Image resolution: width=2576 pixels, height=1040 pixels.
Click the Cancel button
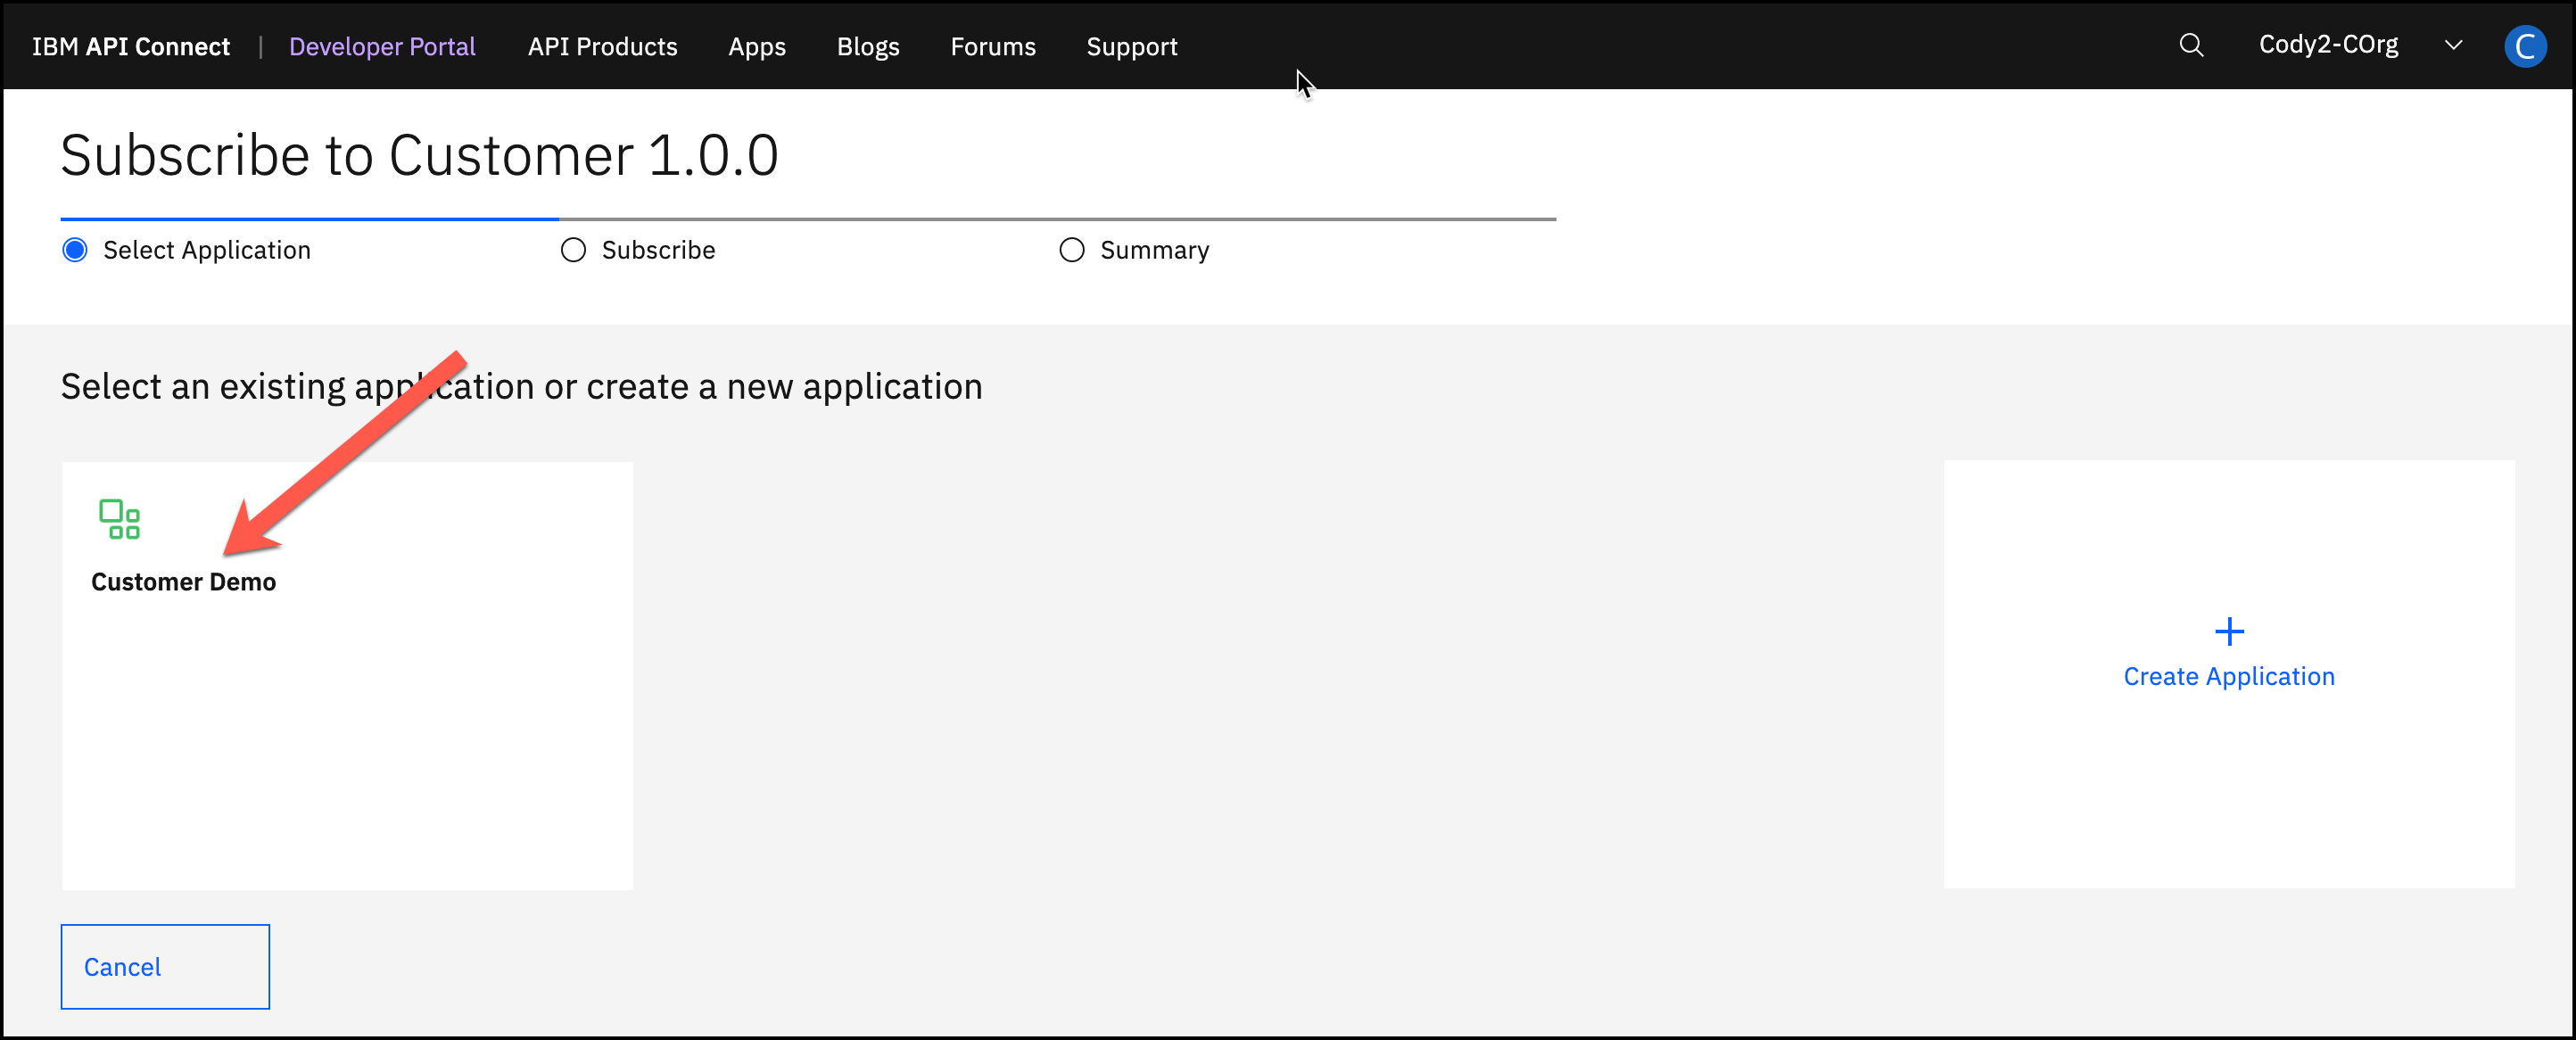pos(165,966)
